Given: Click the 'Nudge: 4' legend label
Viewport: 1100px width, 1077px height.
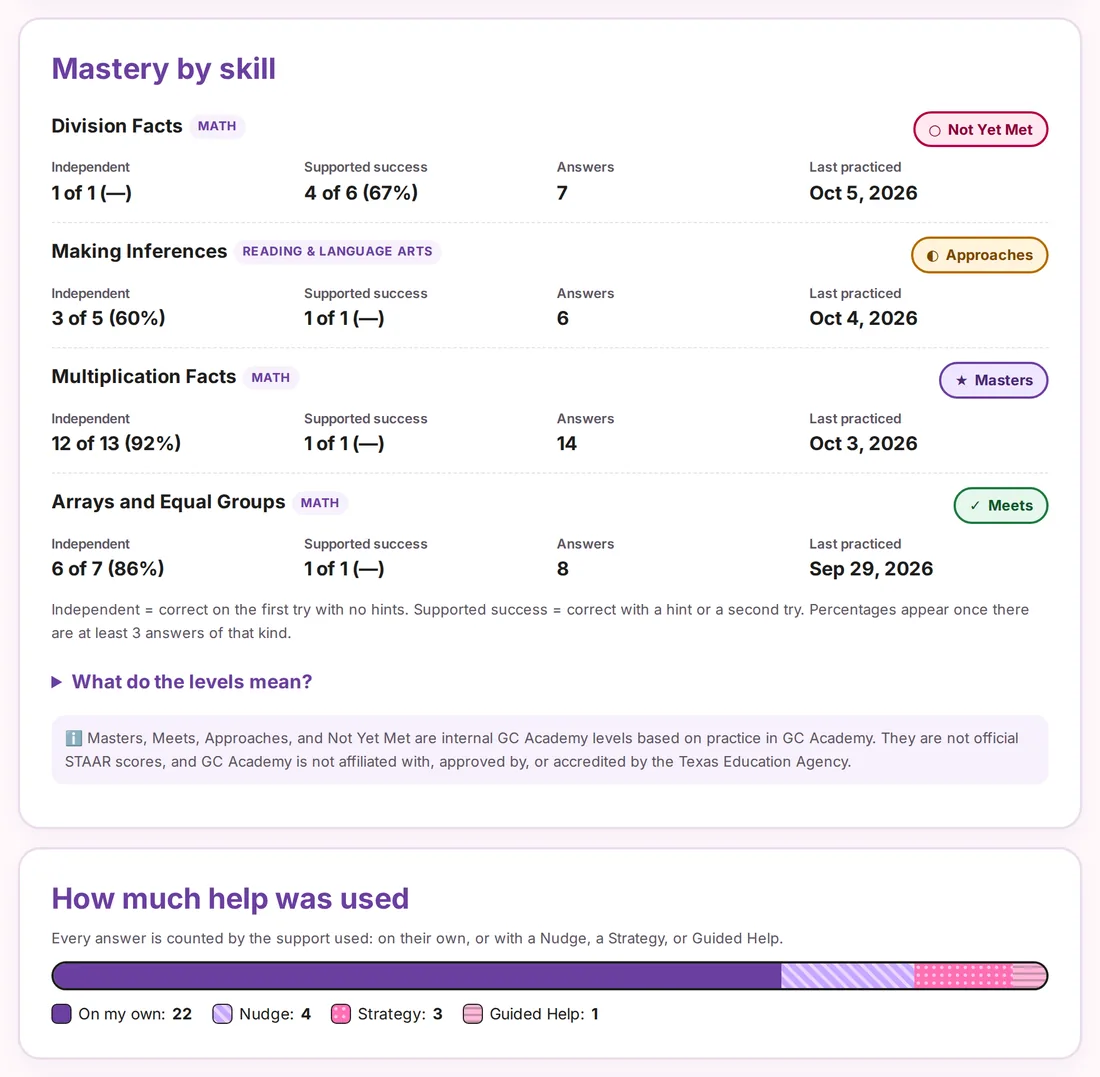Looking at the screenshot, I should click(x=274, y=1014).
